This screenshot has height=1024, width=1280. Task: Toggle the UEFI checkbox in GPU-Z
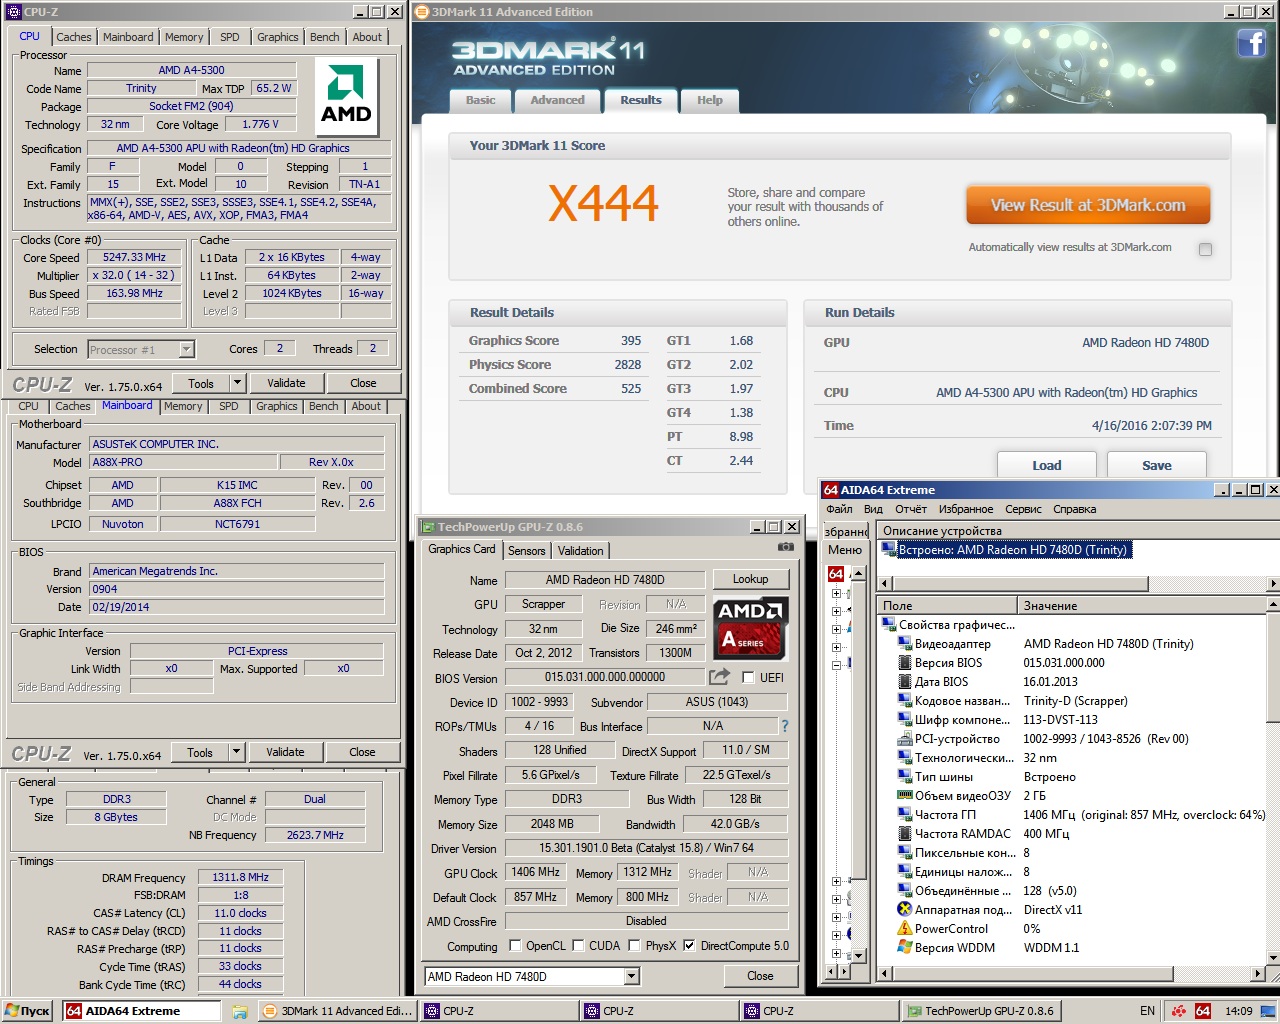747,677
